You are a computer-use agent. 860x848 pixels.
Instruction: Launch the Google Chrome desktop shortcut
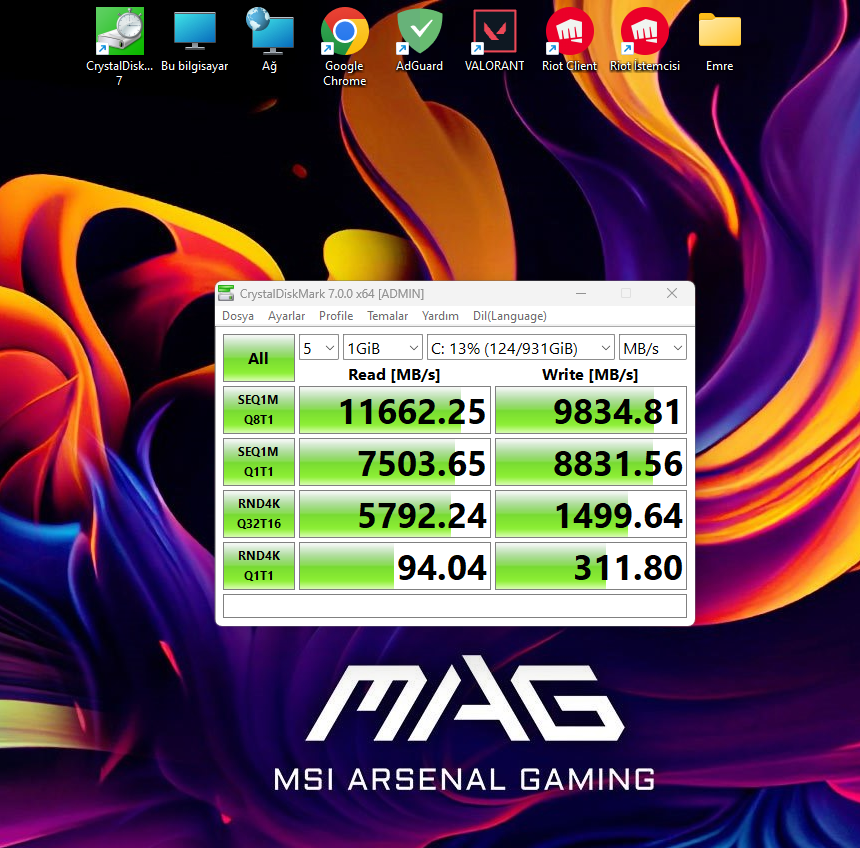[344, 47]
